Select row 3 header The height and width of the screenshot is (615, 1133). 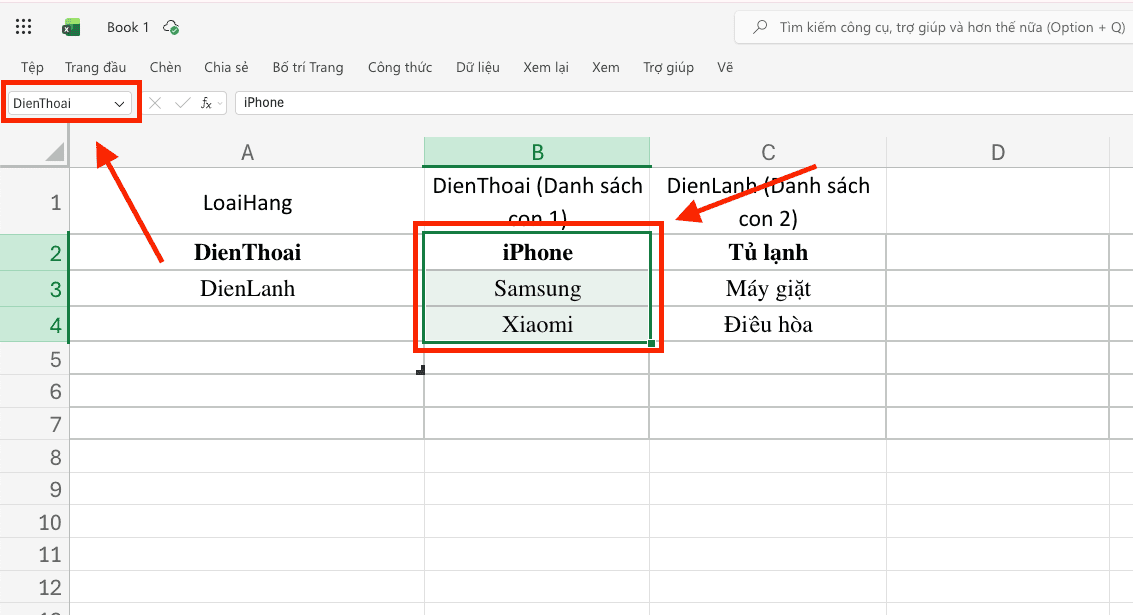tap(34, 288)
